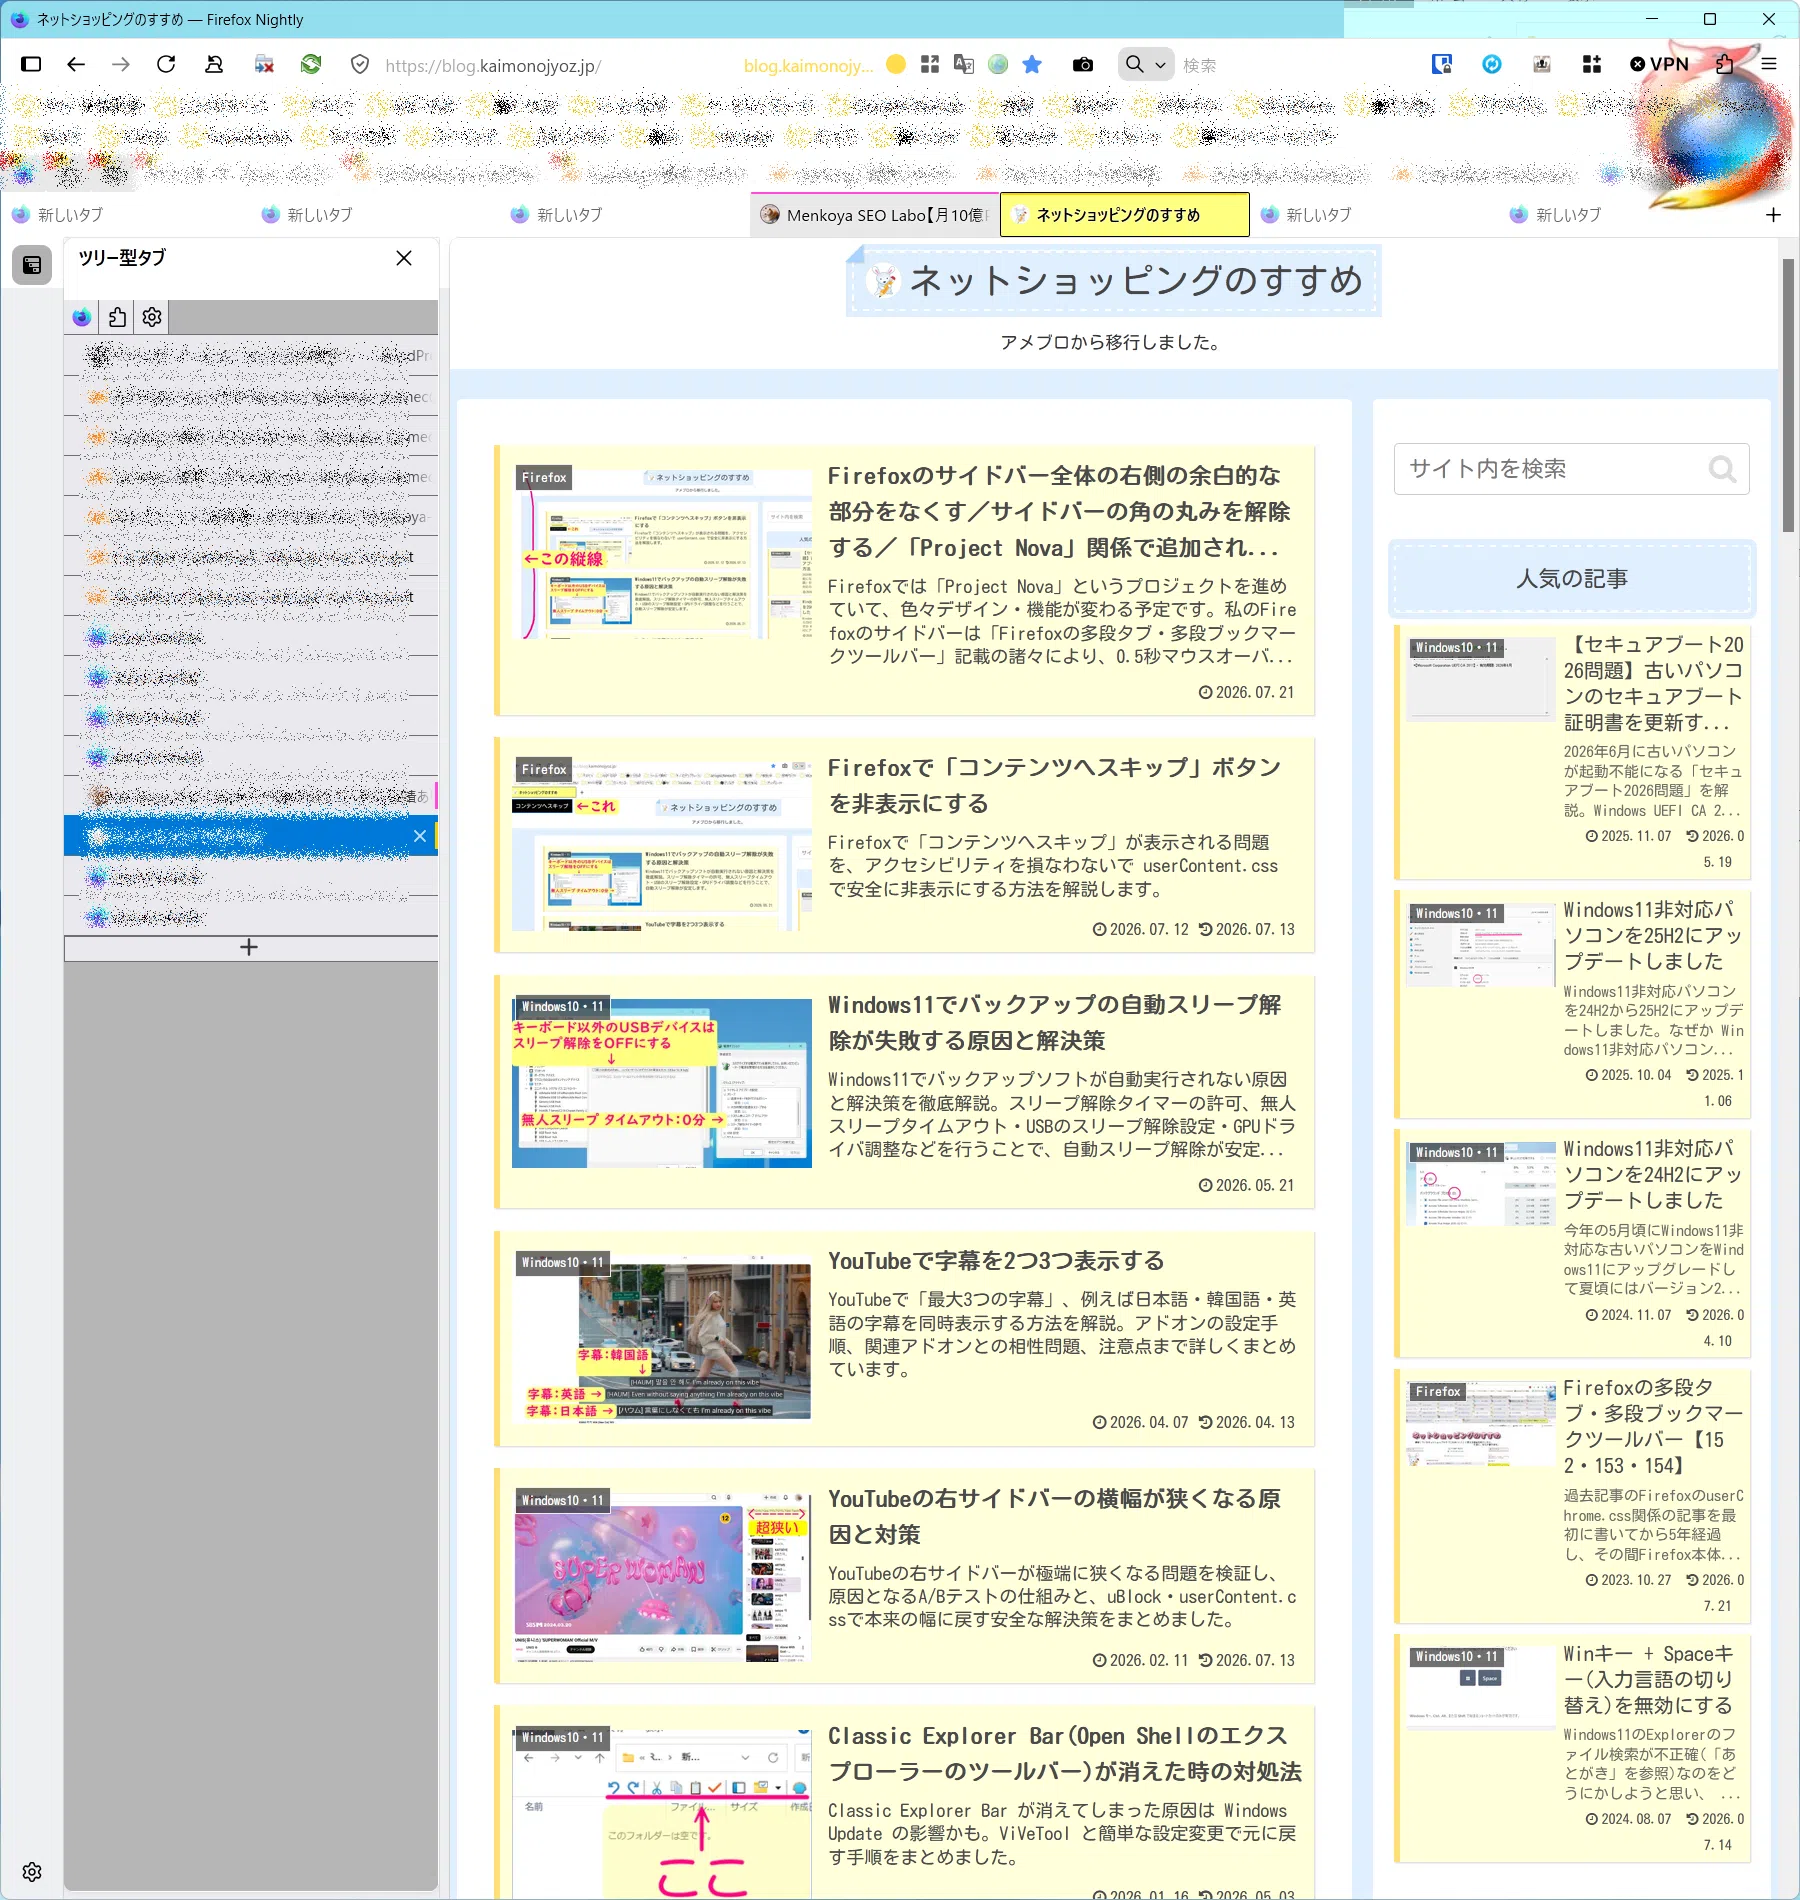Click puzzle piece button in tree tab panel
1800x1900 pixels.
[x=117, y=317]
